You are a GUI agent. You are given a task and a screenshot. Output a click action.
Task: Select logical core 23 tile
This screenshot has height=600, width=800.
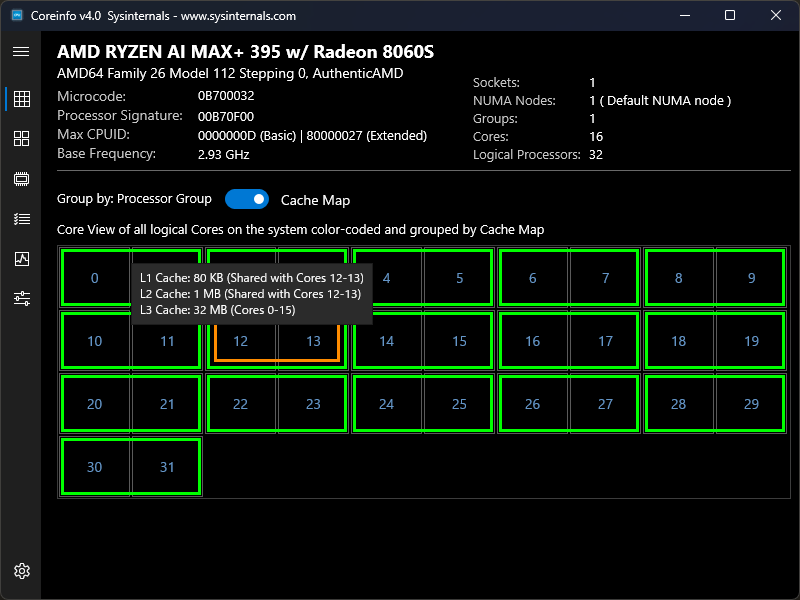[x=313, y=404]
